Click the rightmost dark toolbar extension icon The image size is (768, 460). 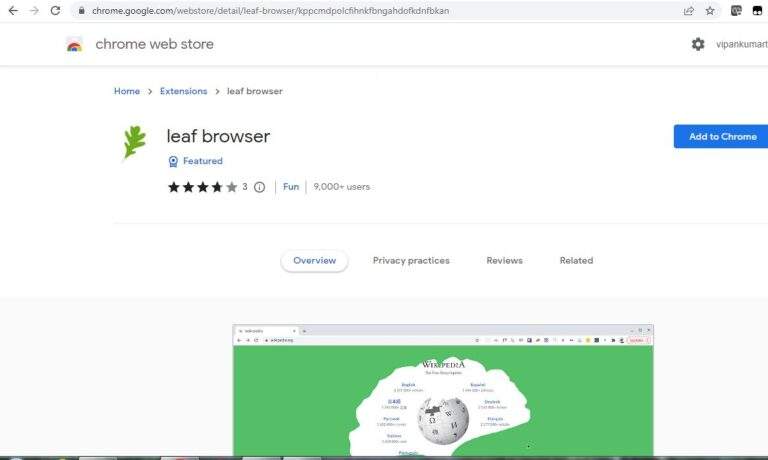[757, 10]
